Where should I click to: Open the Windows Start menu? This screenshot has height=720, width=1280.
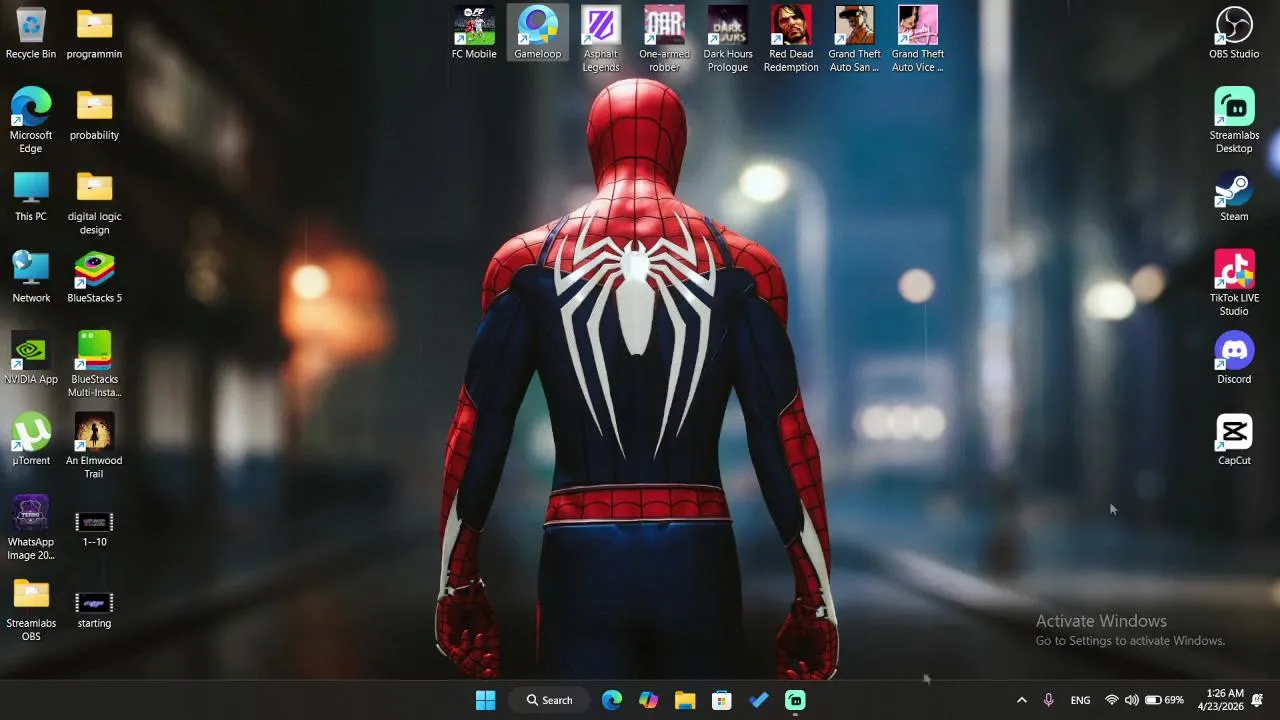click(485, 700)
